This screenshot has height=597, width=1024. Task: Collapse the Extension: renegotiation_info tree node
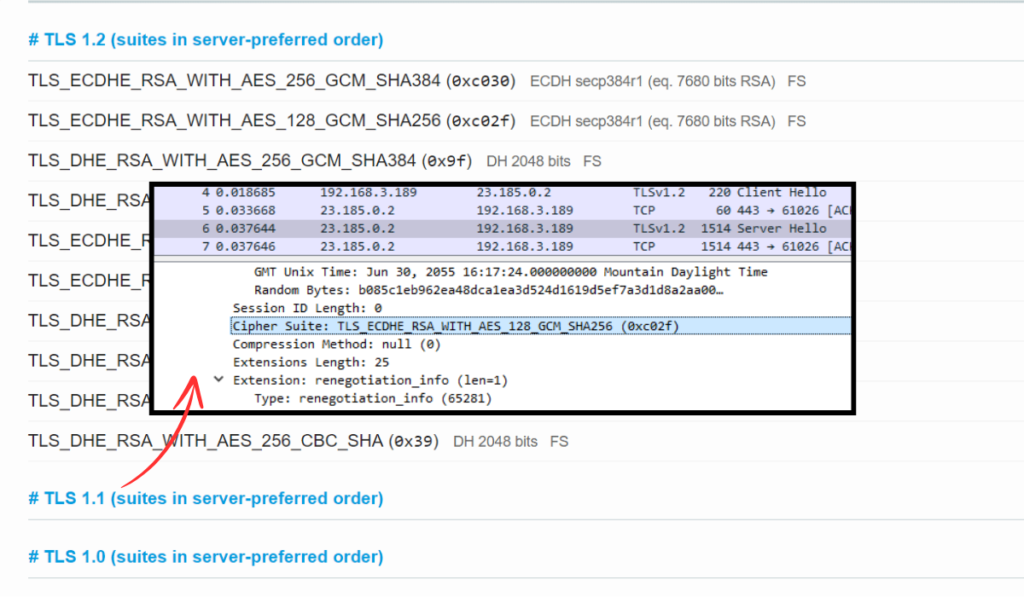pos(218,379)
